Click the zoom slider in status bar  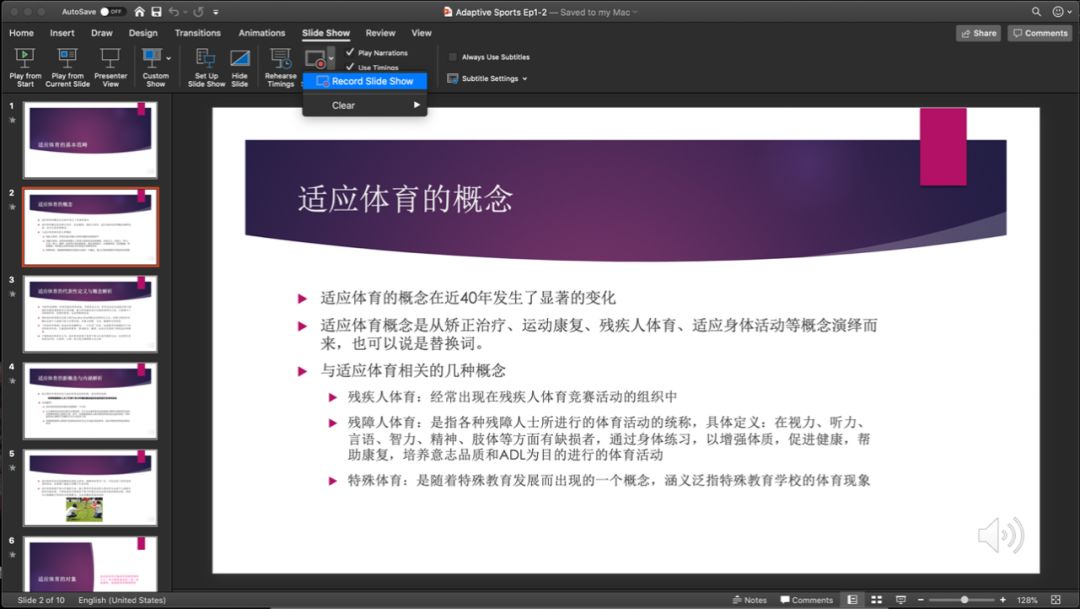point(964,600)
